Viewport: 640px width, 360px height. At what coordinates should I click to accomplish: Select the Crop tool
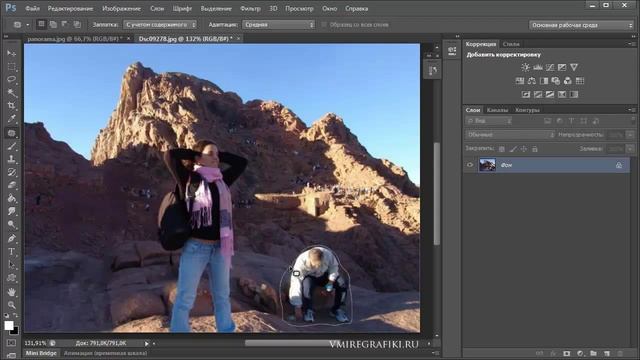11,106
